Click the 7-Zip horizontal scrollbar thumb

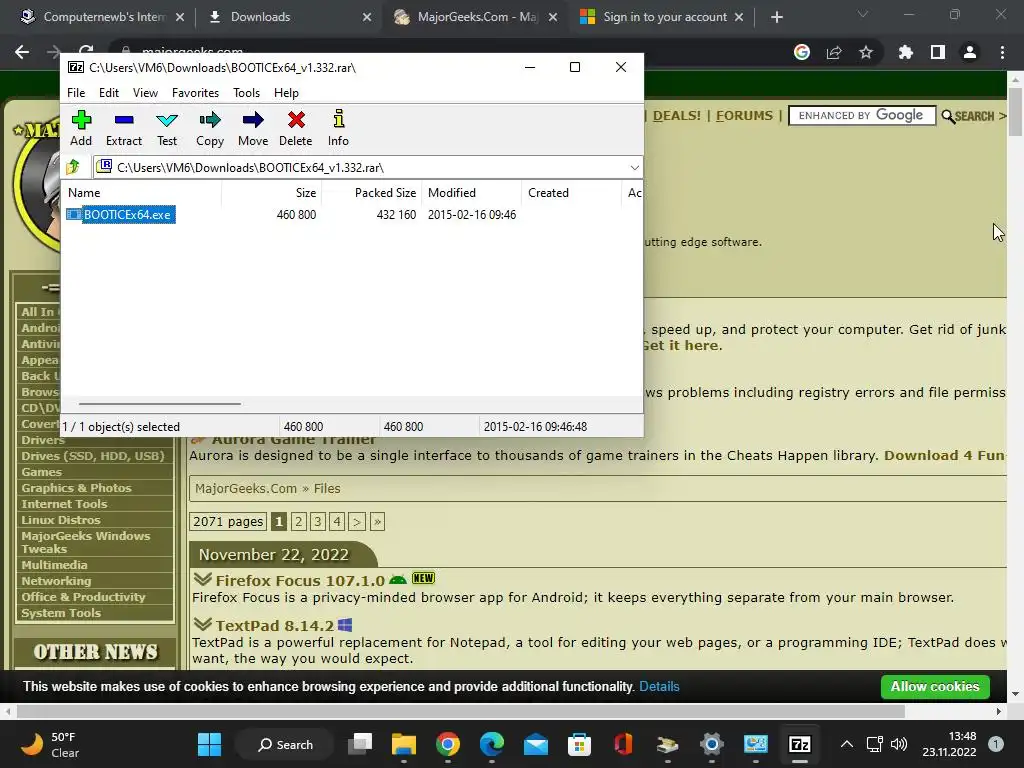coord(160,404)
